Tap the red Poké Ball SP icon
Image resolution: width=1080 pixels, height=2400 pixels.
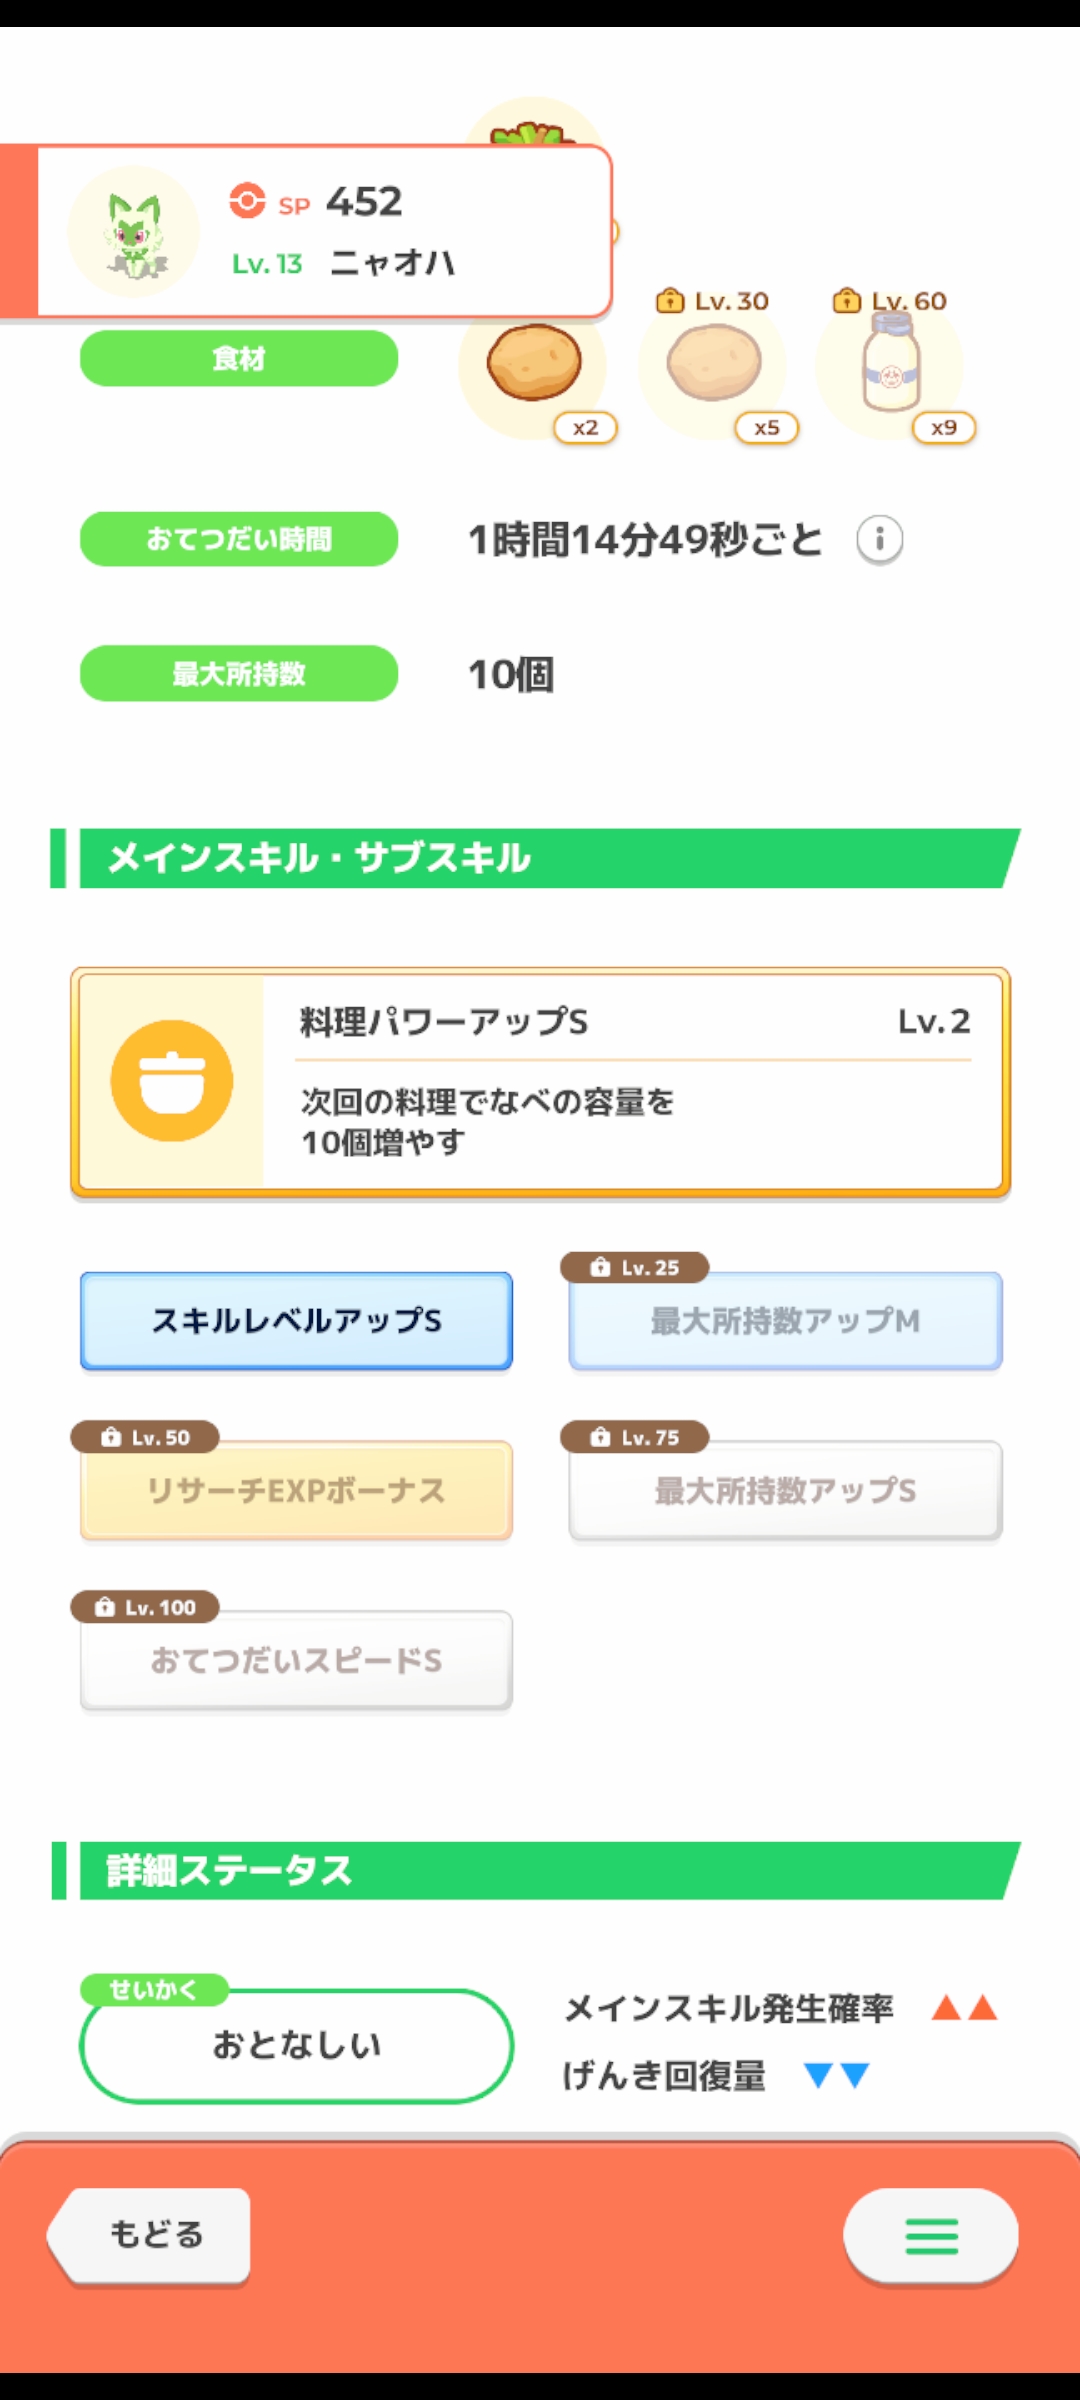(x=247, y=201)
